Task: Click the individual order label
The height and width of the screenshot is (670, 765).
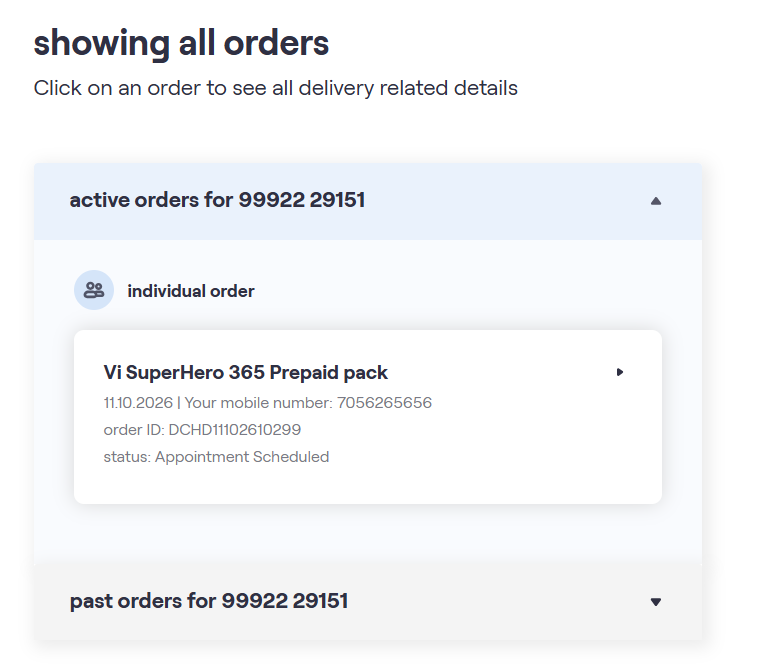Action: [x=191, y=291]
